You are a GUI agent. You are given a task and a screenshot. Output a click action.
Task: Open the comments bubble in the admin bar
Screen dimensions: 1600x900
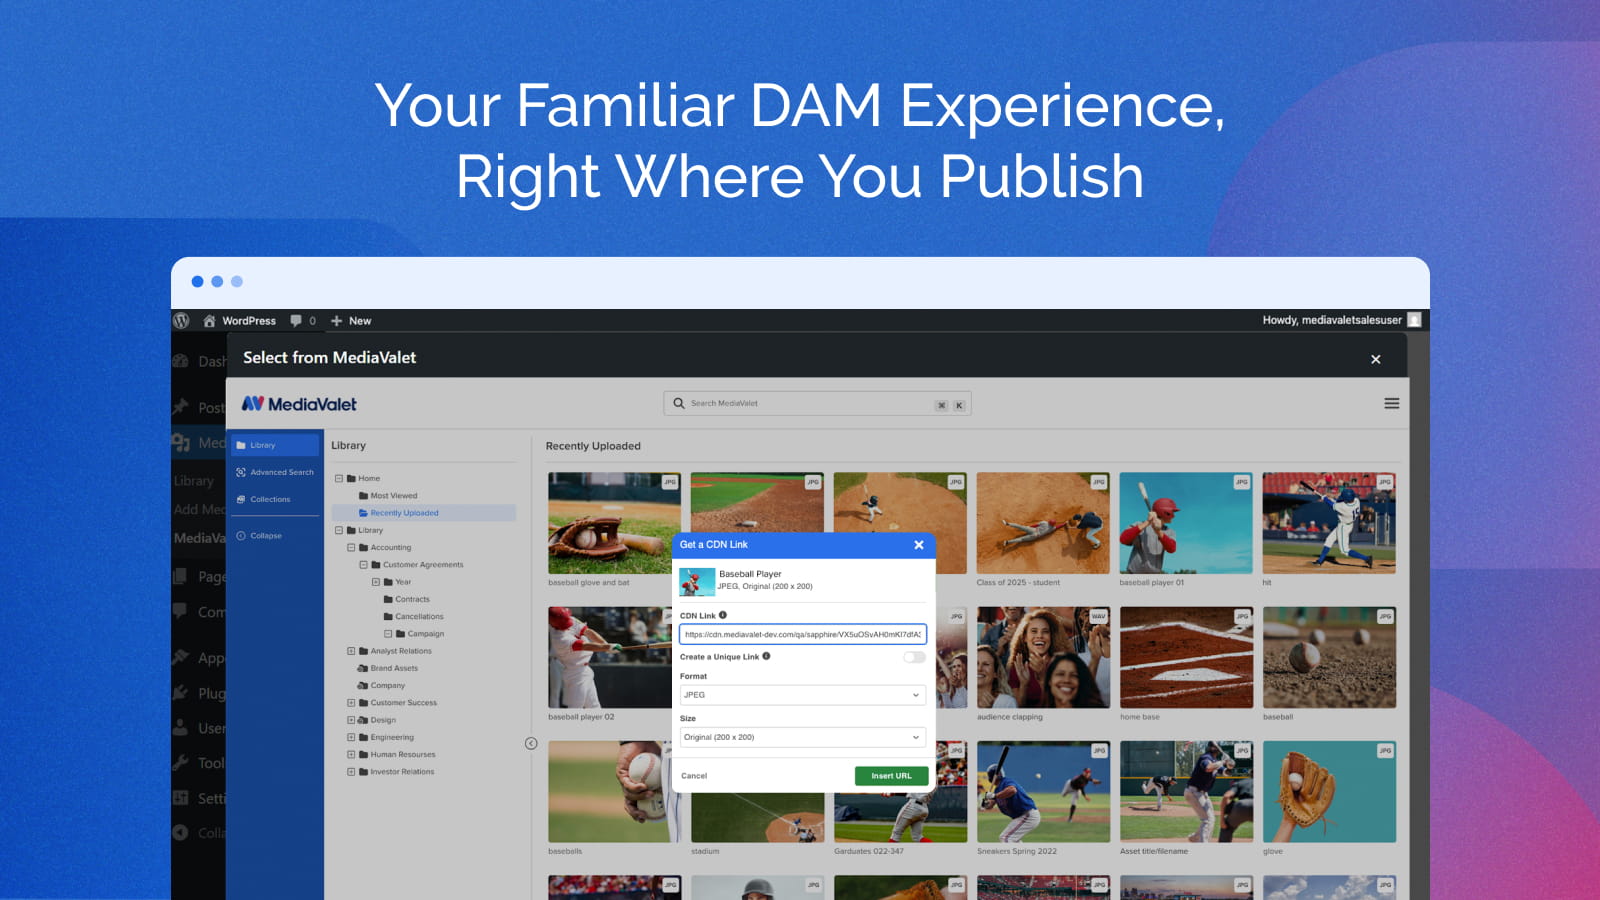click(x=303, y=321)
